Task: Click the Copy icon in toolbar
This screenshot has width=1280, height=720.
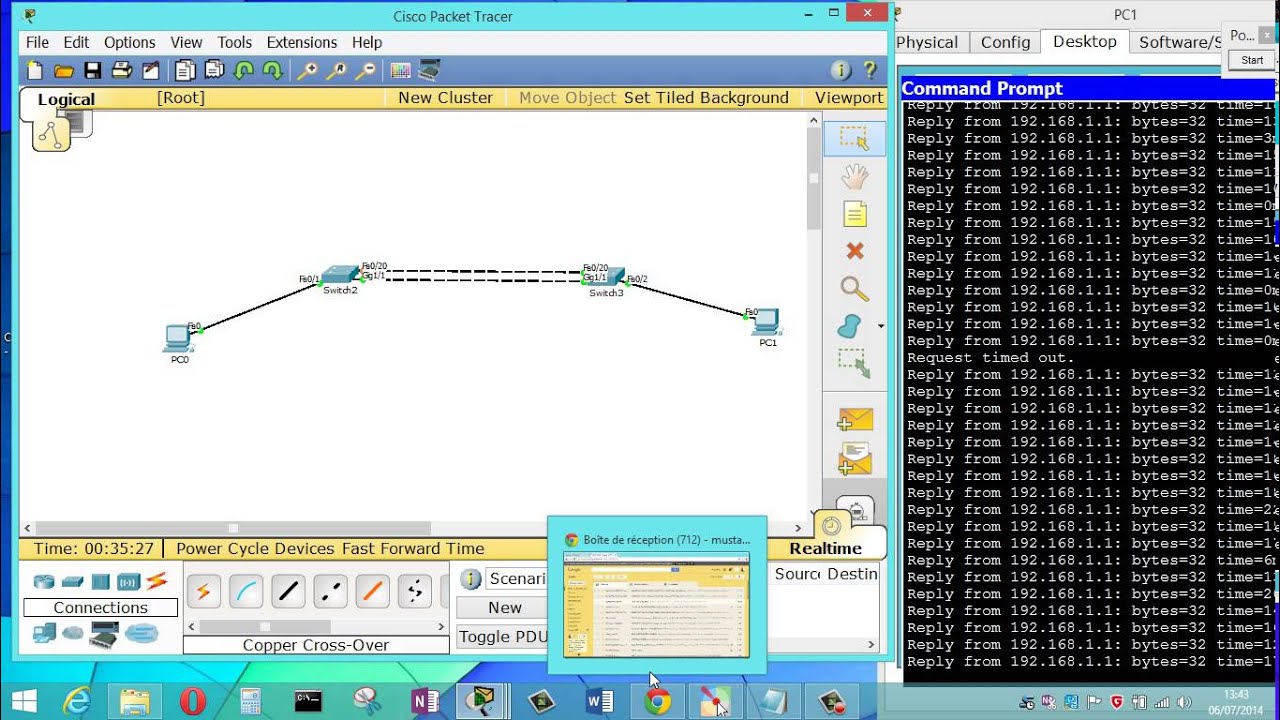Action: [x=185, y=70]
